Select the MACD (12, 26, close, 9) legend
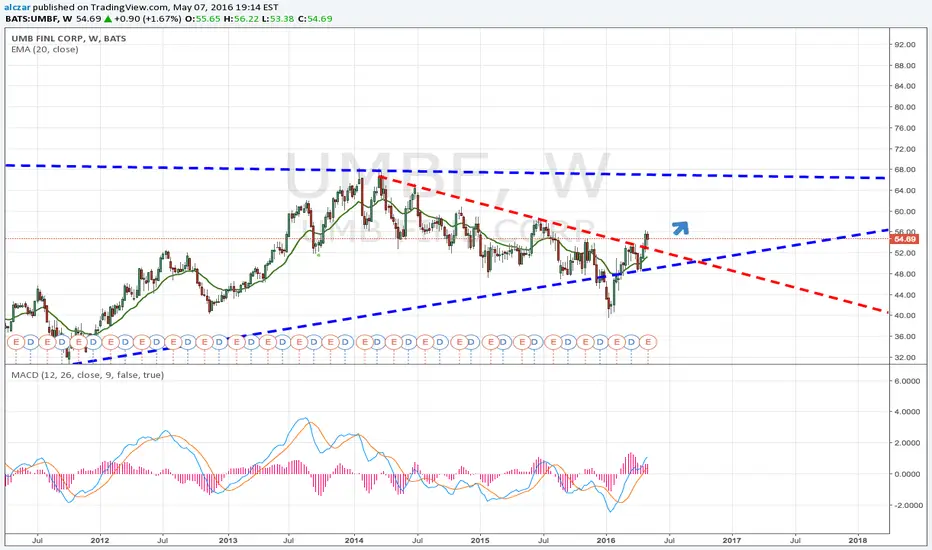Screen dimensions: 932x550 87,375
